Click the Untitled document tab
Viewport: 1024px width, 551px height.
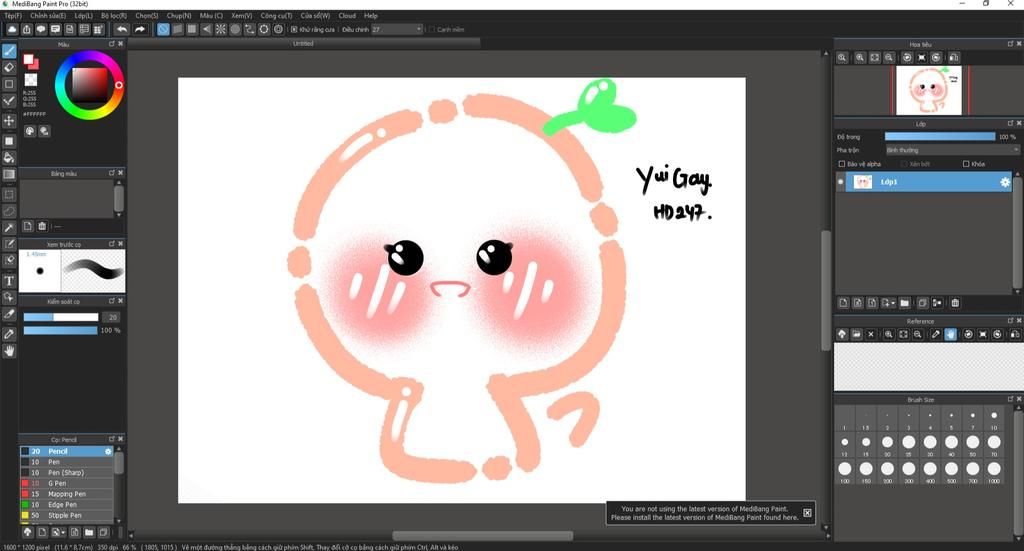tap(303, 44)
